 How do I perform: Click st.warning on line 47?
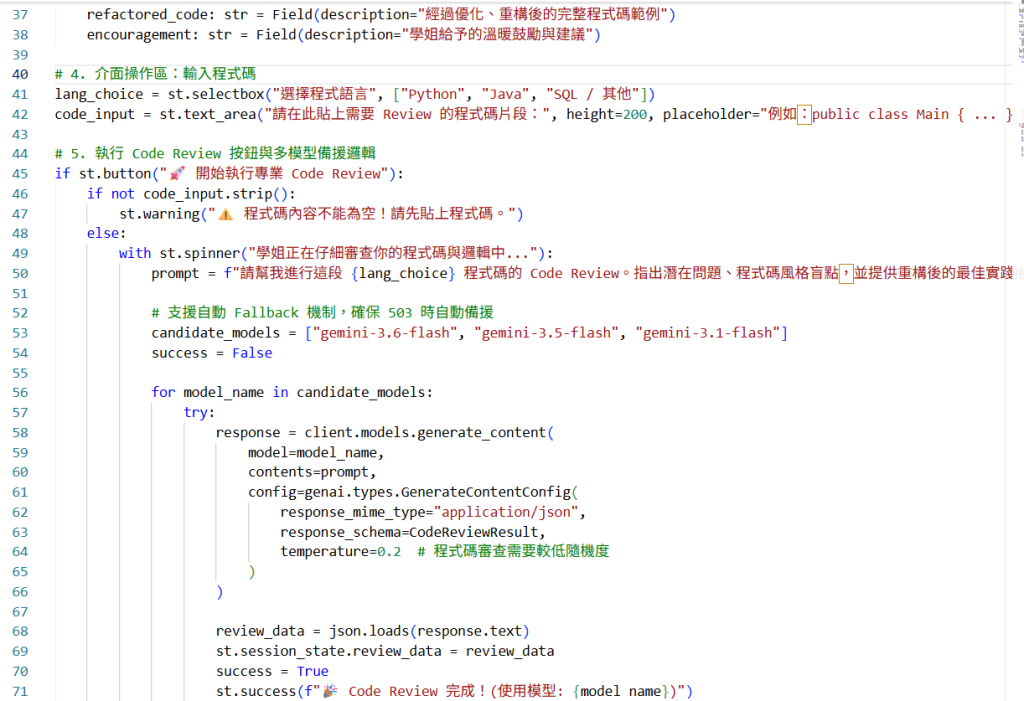pyautogui.click(x=159, y=214)
